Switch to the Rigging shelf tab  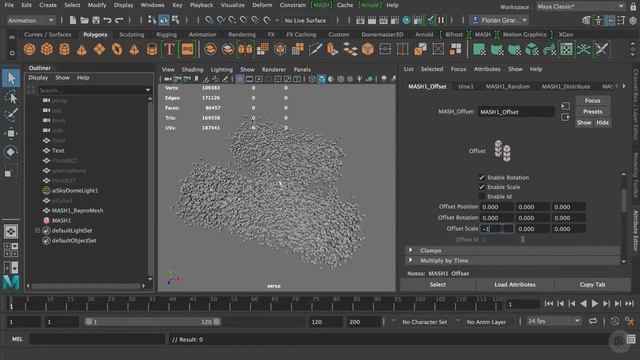point(166,35)
